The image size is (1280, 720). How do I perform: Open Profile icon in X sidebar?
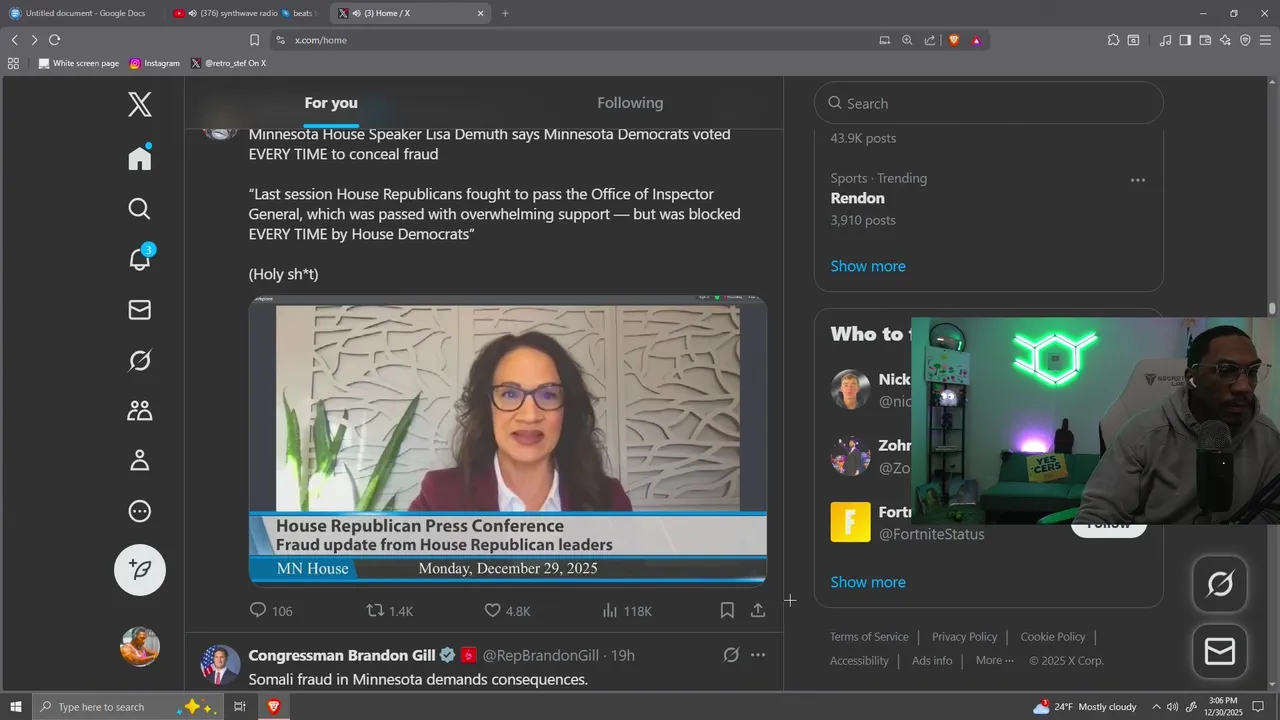[140, 460]
